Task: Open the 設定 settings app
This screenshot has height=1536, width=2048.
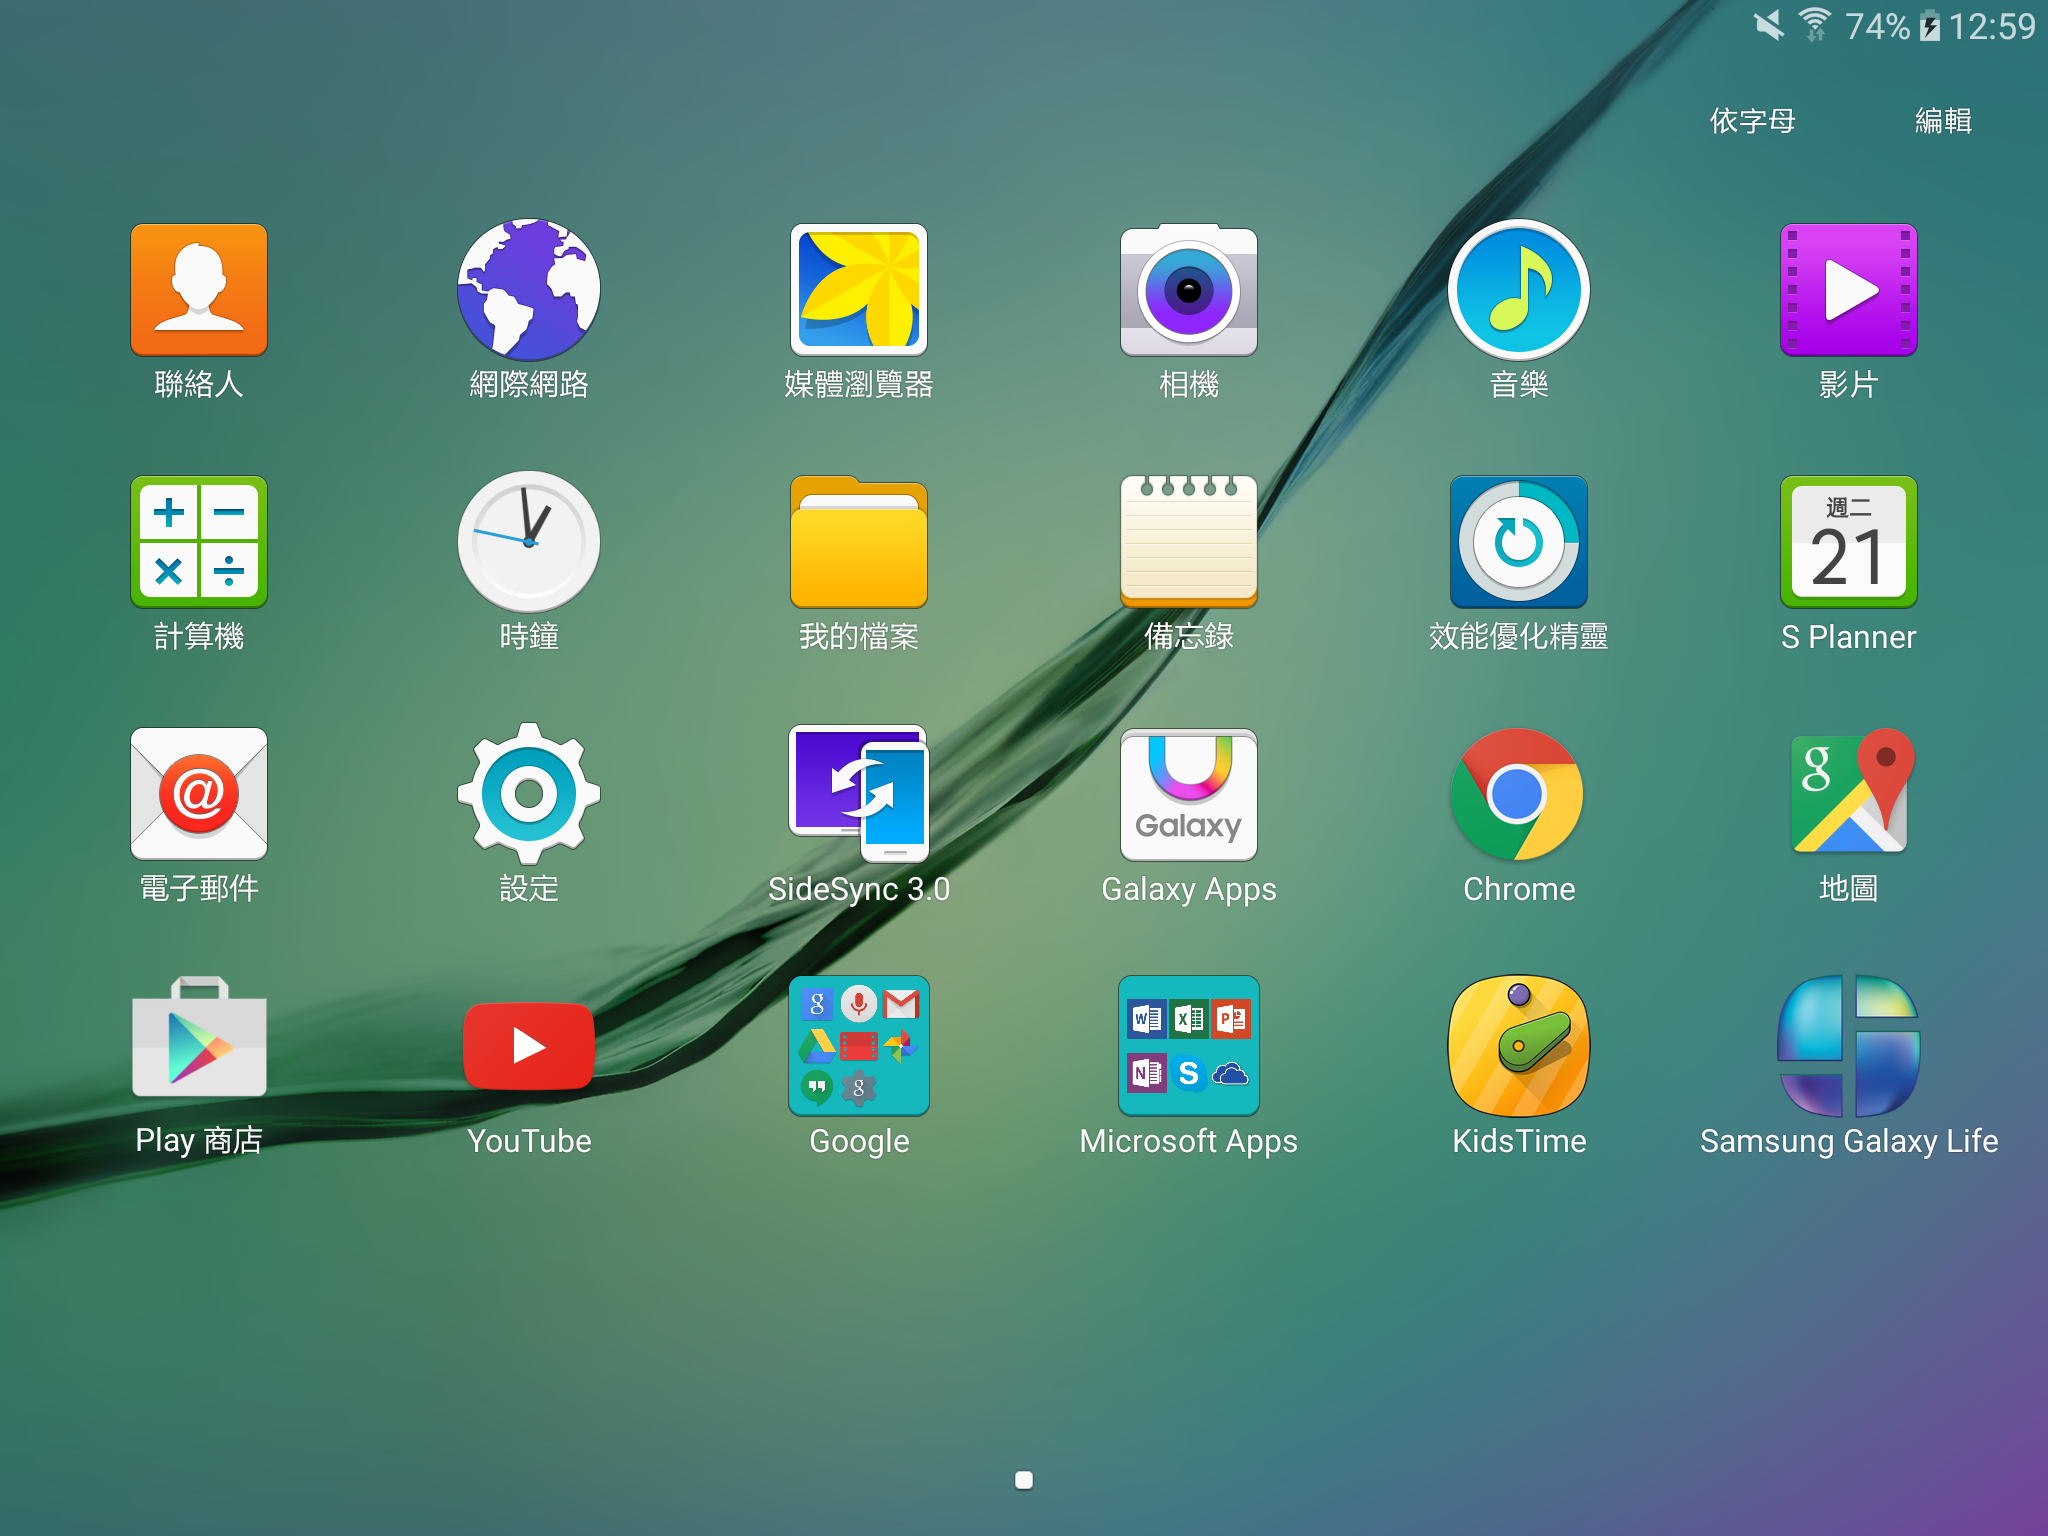Action: [529, 794]
